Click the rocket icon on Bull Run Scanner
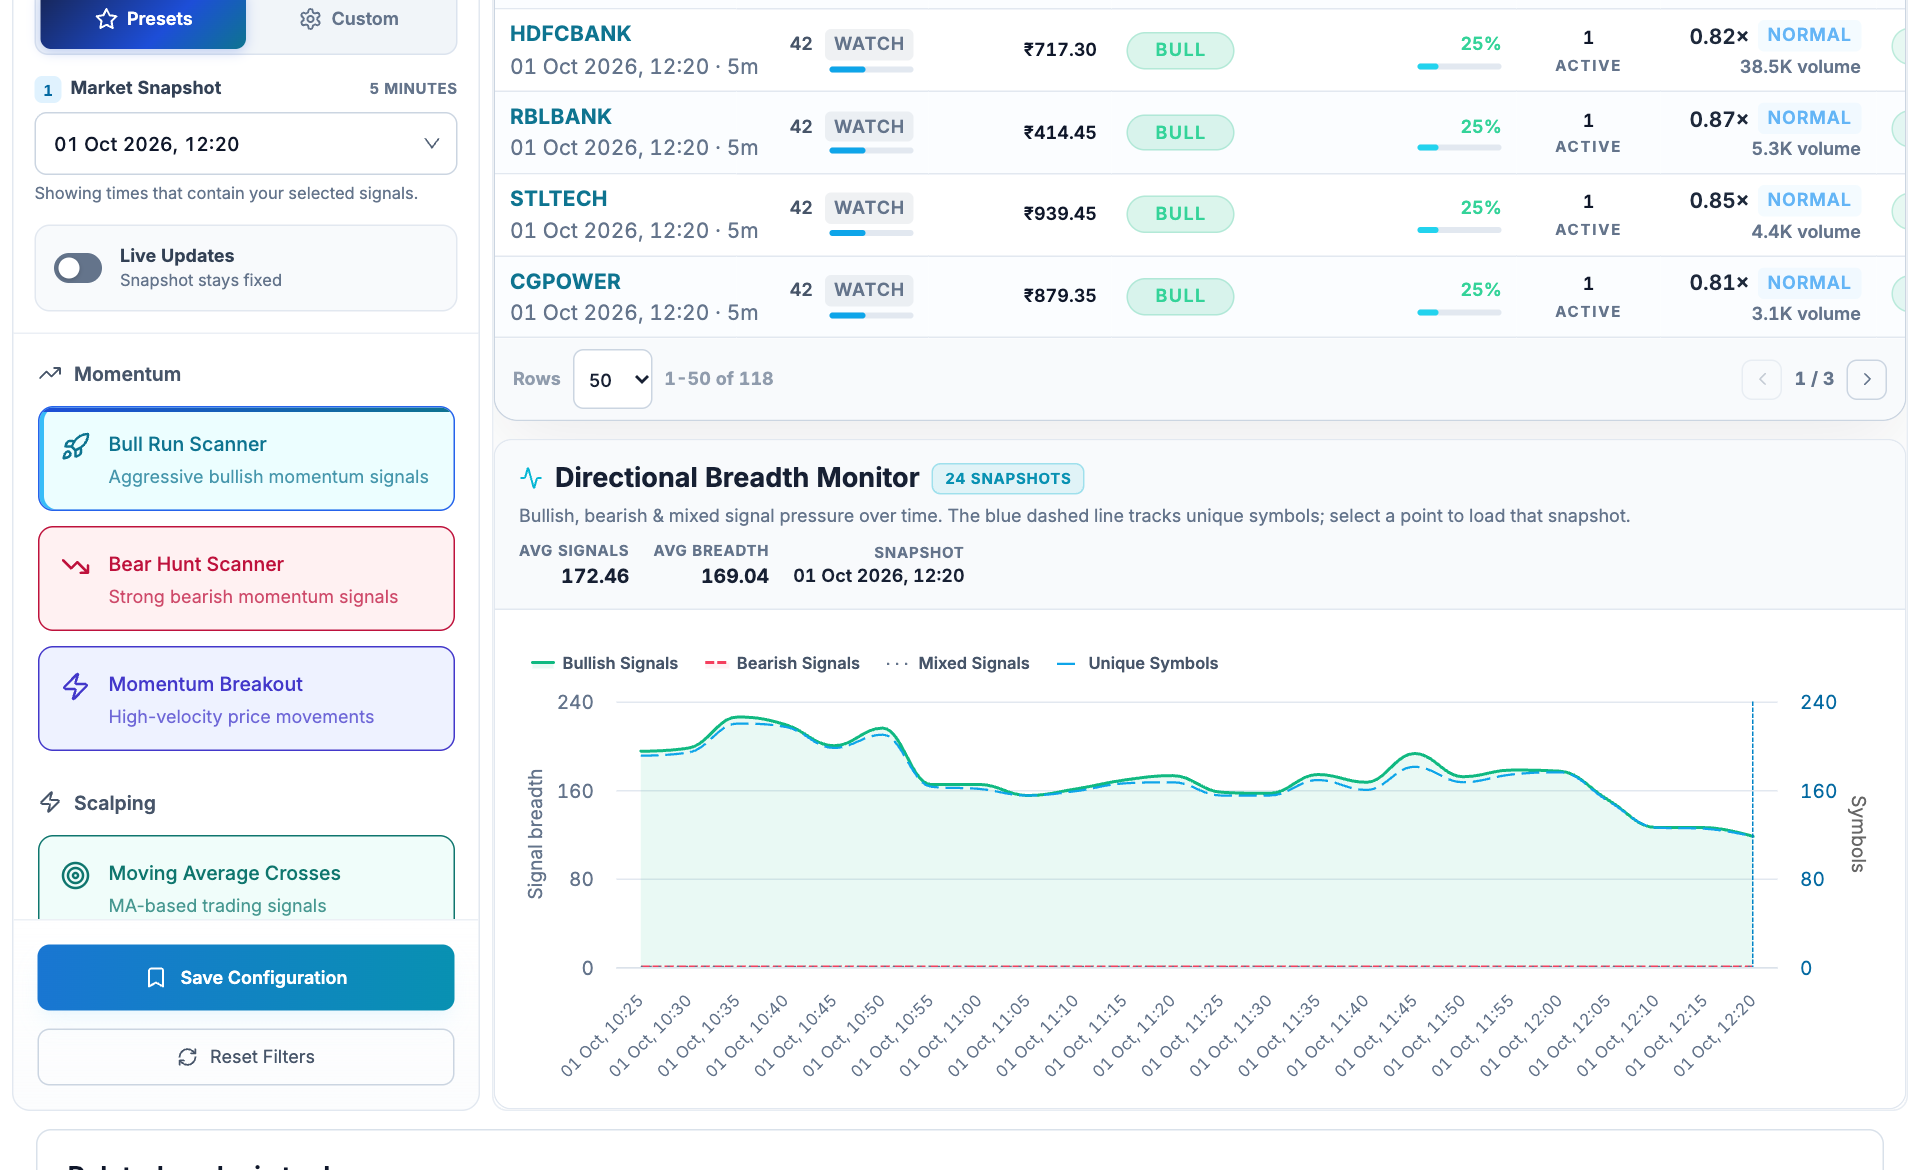The image size is (1920, 1170). (x=76, y=446)
